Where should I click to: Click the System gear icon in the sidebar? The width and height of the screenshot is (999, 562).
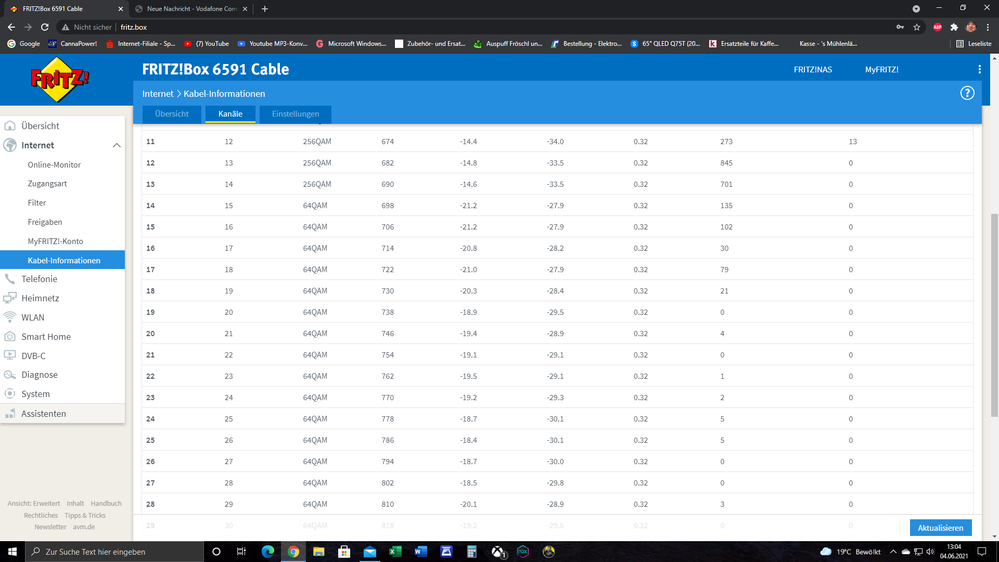(x=10, y=394)
